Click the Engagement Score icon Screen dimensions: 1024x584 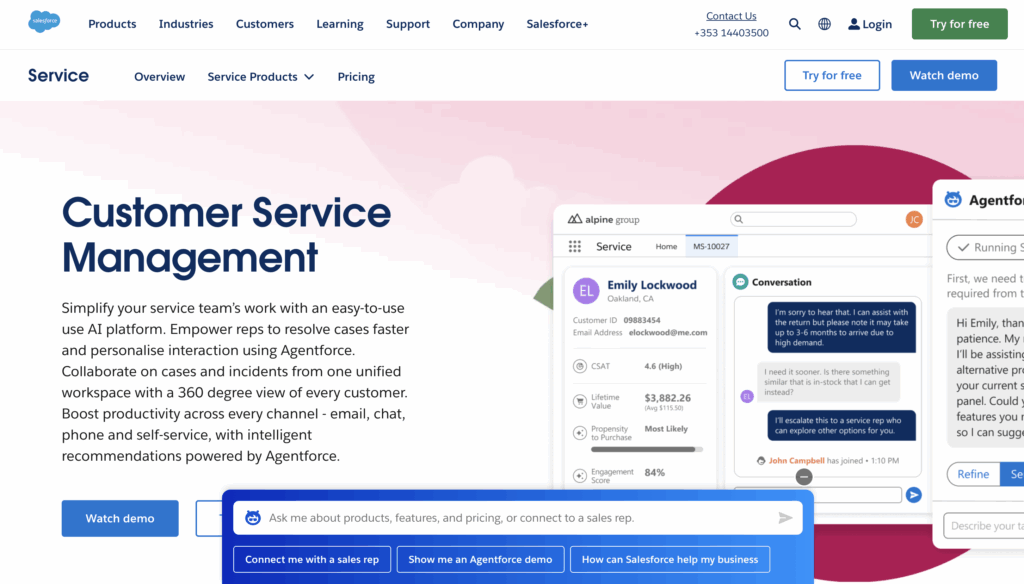tap(579, 476)
